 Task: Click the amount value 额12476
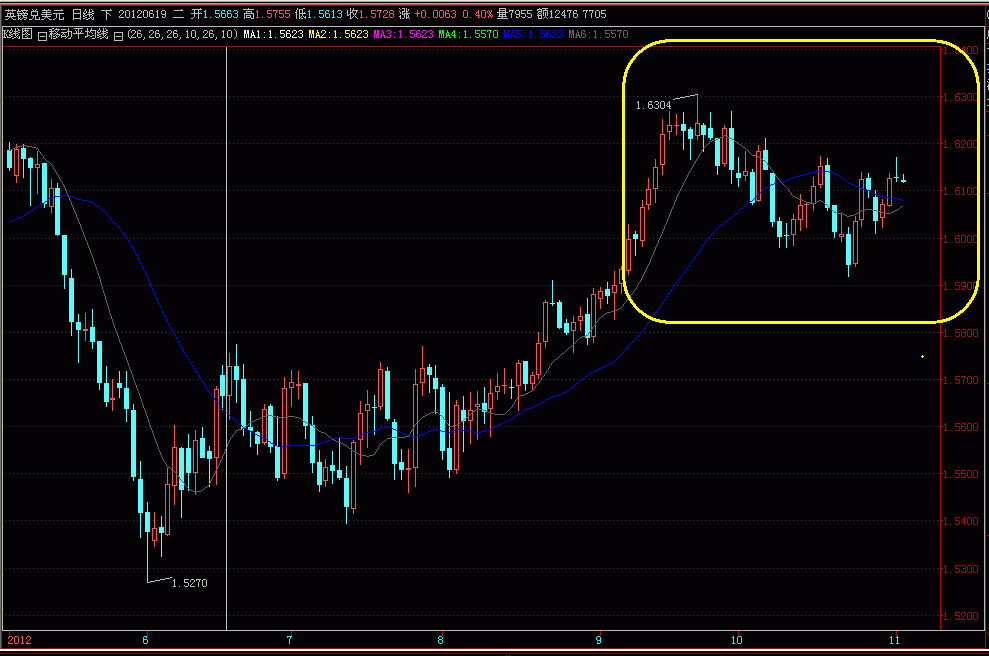click(558, 14)
